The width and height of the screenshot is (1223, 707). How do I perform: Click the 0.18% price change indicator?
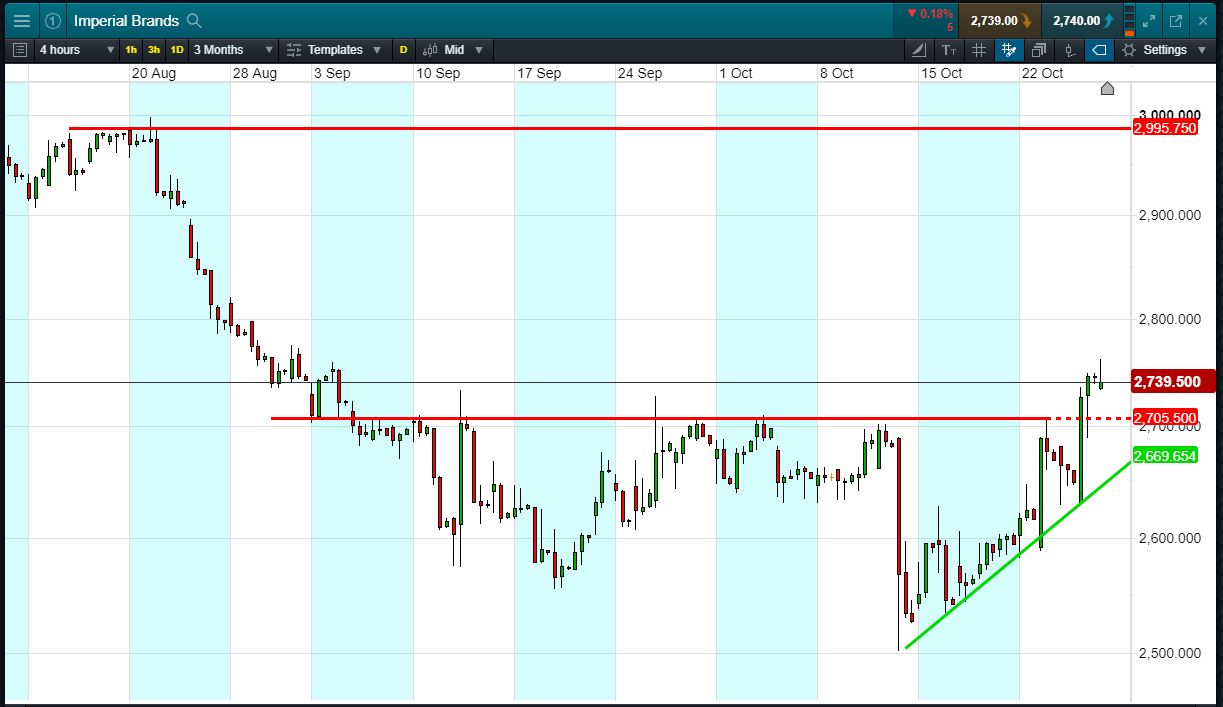pyautogui.click(x=930, y=14)
